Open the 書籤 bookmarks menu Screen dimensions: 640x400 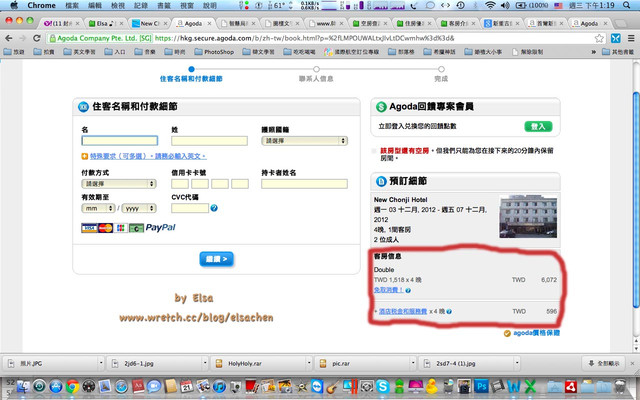pyautogui.click(x=164, y=5)
